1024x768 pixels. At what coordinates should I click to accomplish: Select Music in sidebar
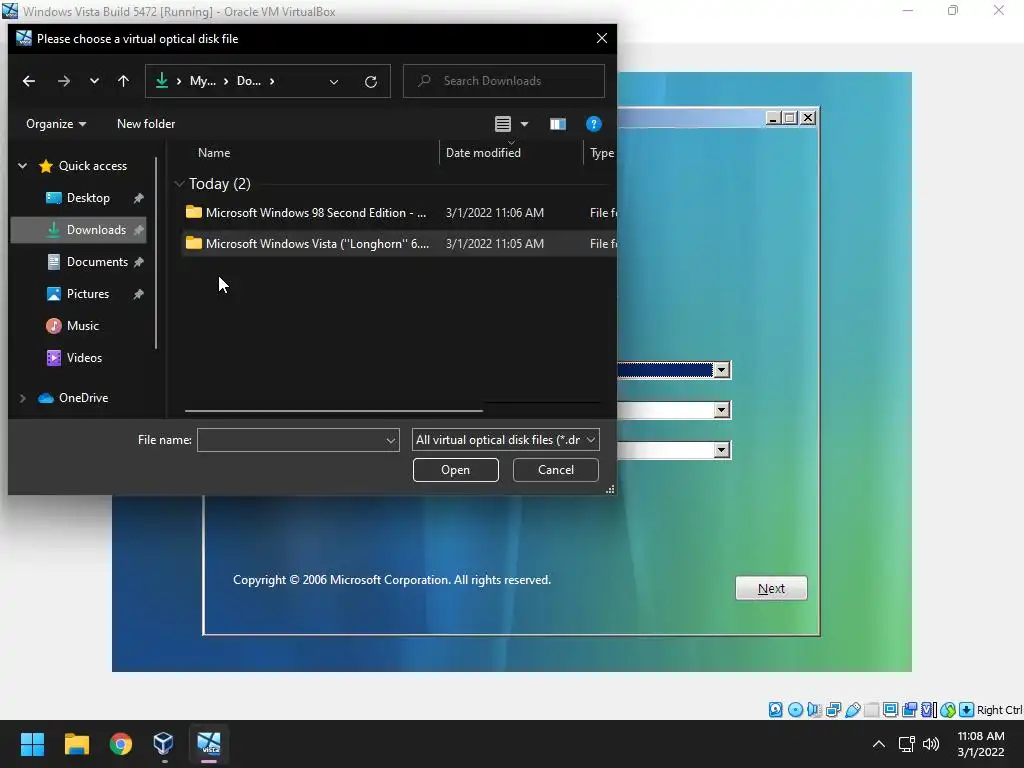tap(82, 326)
